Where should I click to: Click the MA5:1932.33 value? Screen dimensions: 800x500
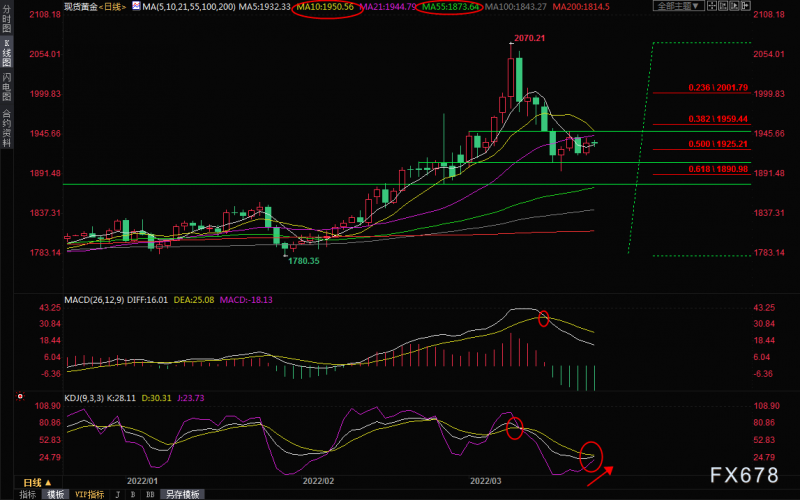(264, 7)
